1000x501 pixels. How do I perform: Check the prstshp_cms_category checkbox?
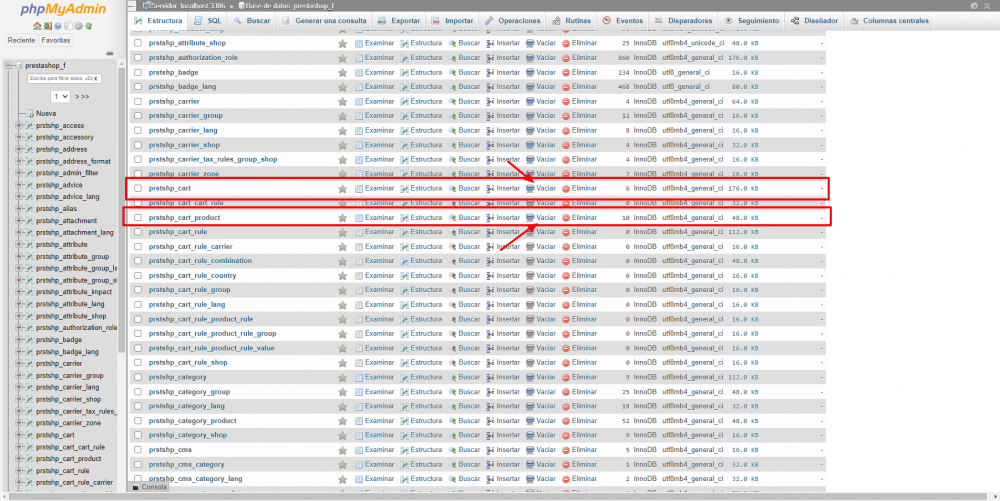click(x=138, y=465)
